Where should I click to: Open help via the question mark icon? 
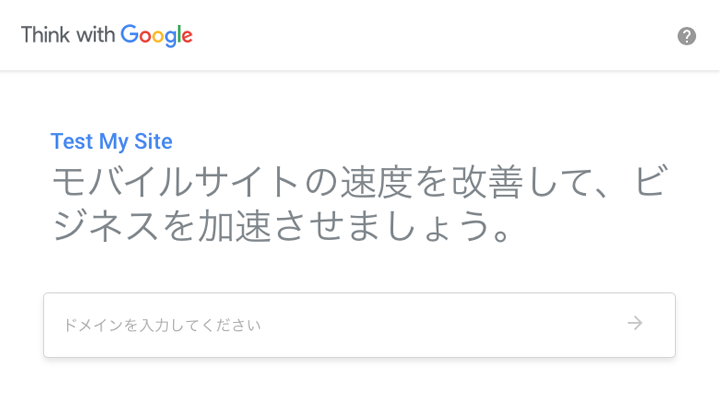pyautogui.click(x=686, y=36)
